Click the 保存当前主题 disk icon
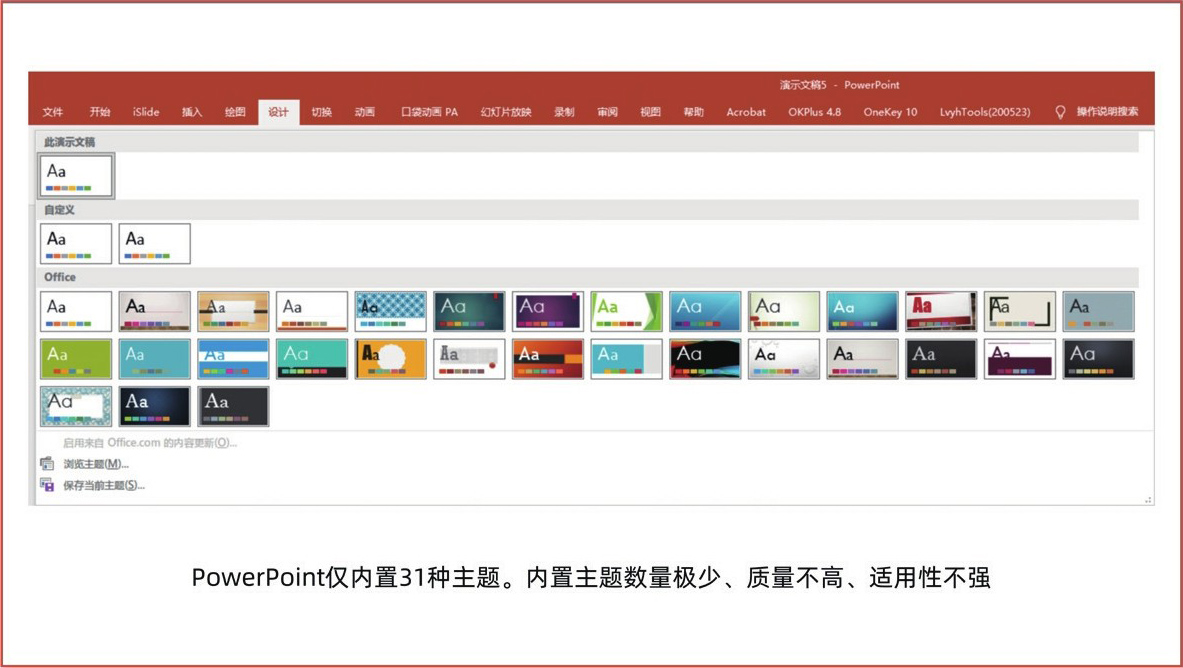The image size is (1183, 668). click(47, 485)
